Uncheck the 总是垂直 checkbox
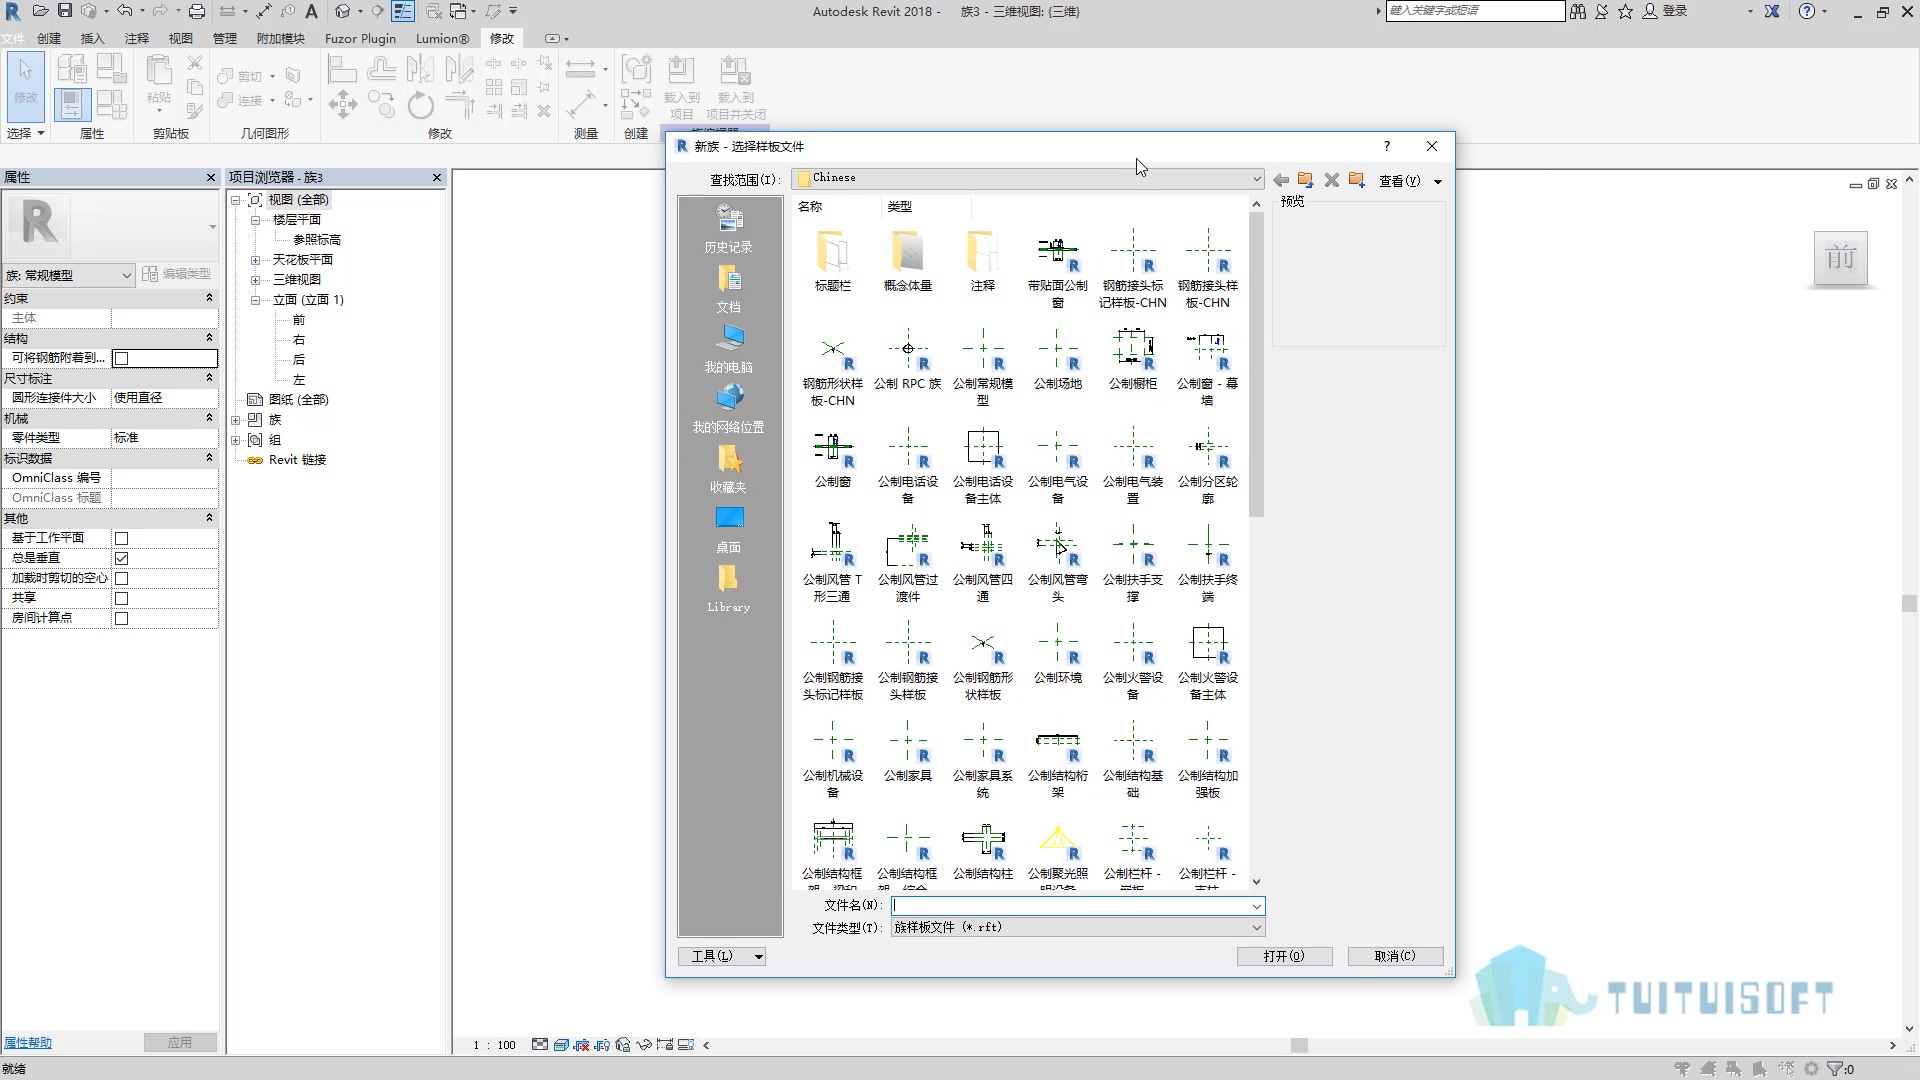Viewport: 1920px width, 1080px height. coord(122,558)
